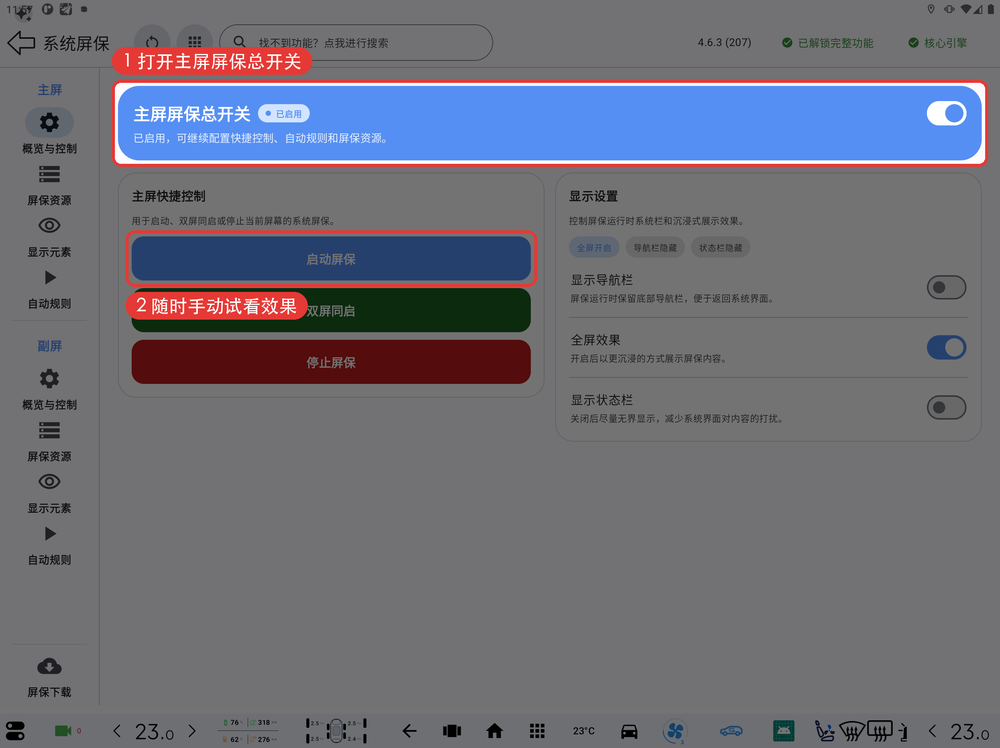
Task: Click the 主屏快捷控制 heading
Action: (168, 196)
